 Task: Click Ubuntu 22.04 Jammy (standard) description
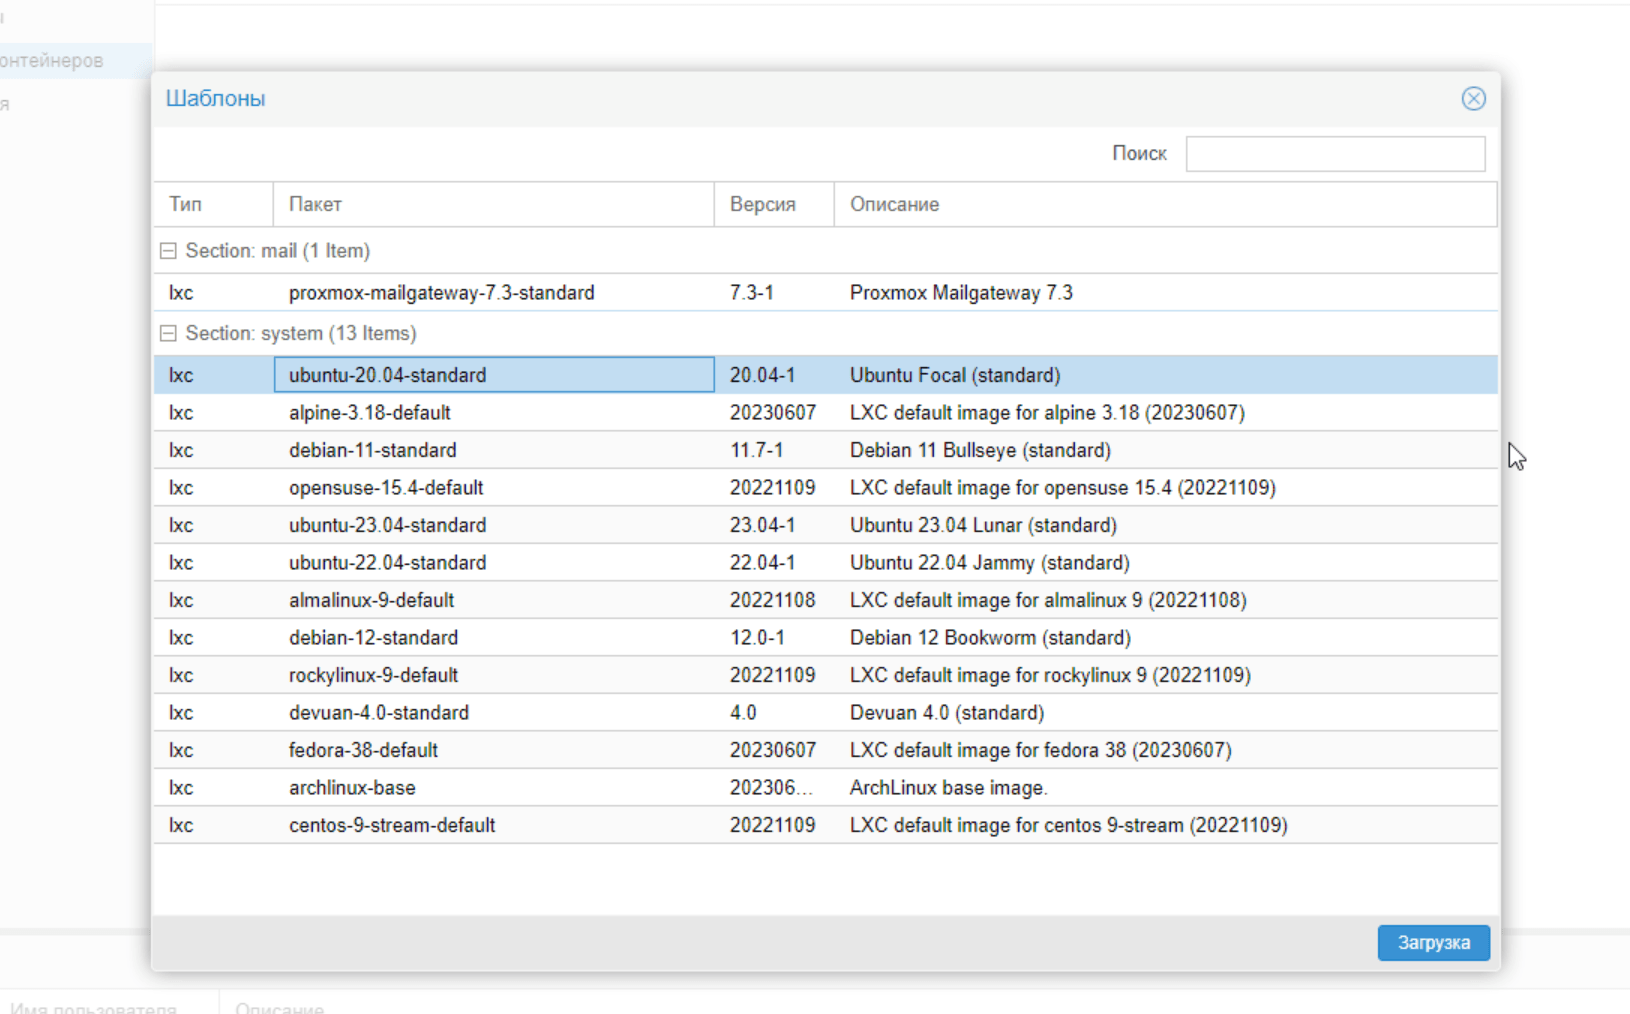tap(990, 563)
